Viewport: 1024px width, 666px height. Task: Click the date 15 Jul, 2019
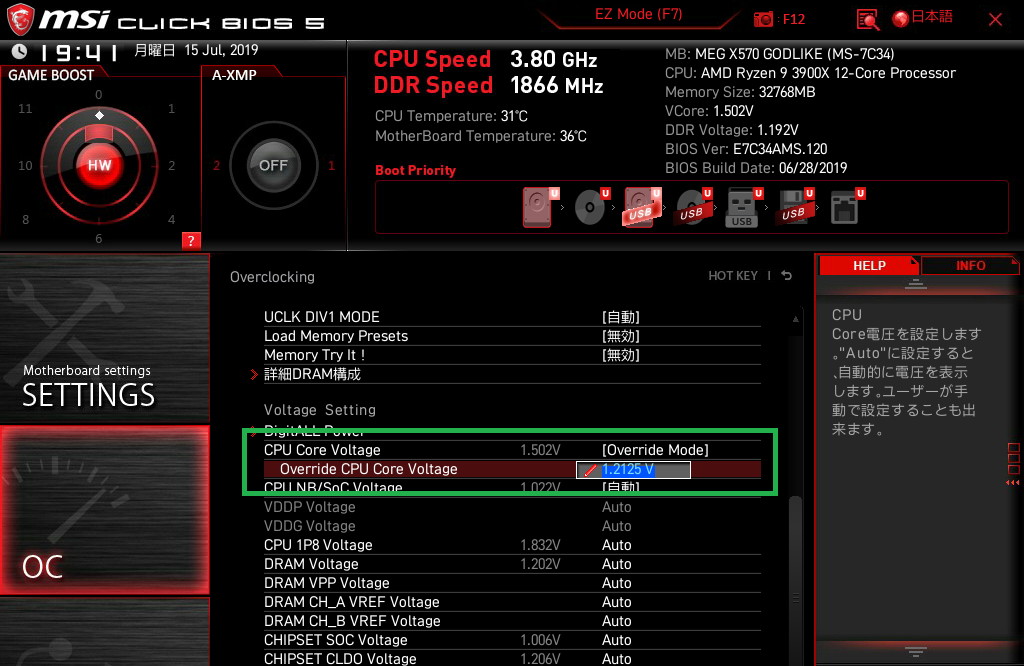[x=221, y=50]
